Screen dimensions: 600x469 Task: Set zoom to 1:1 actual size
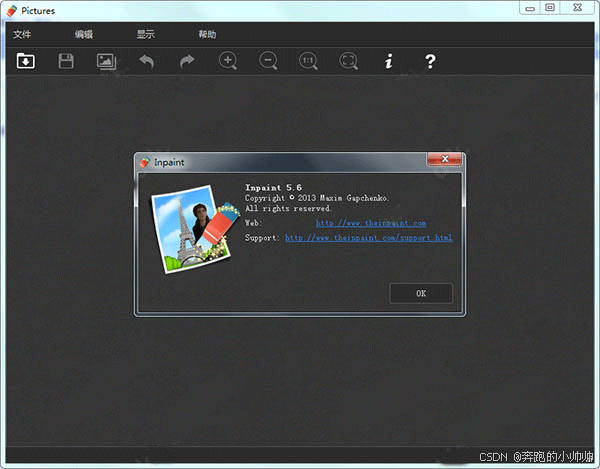[x=308, y=61]
